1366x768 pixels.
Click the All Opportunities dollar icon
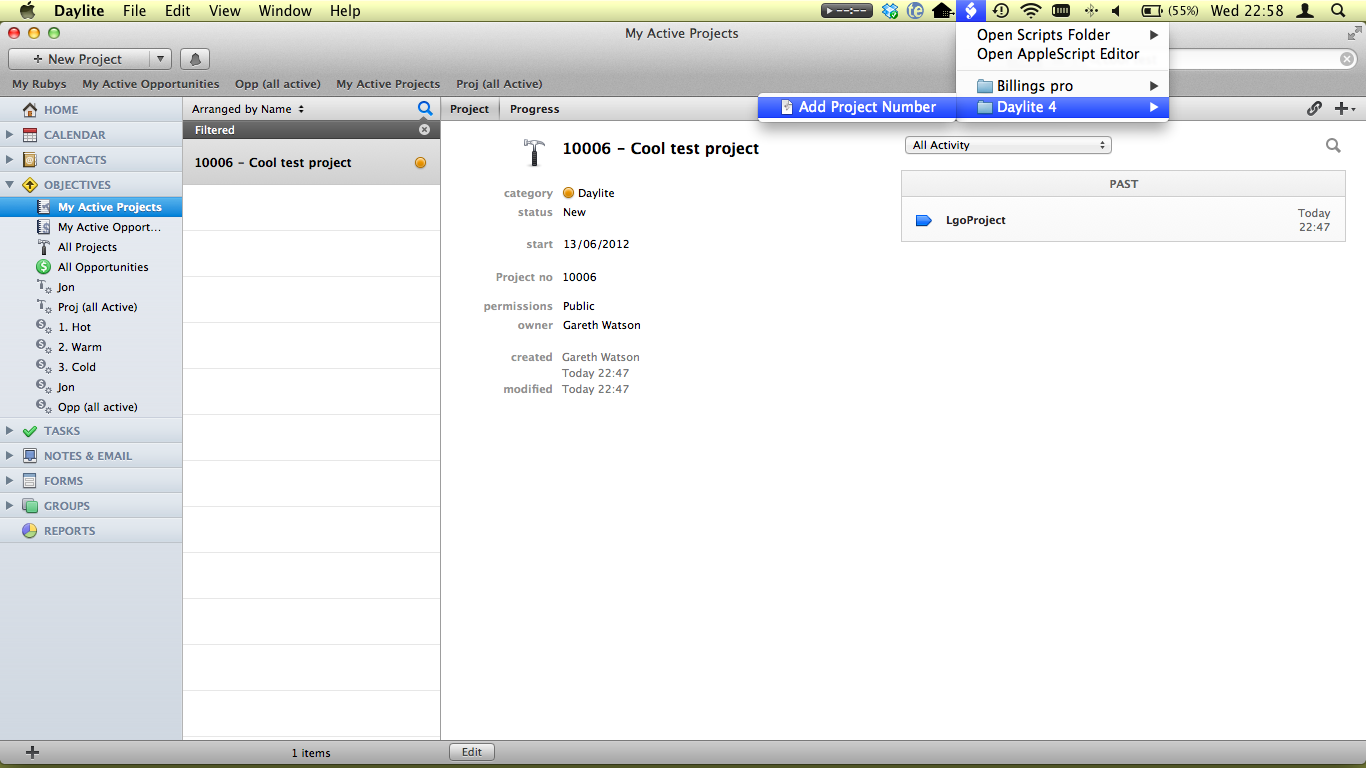point(43,267)
